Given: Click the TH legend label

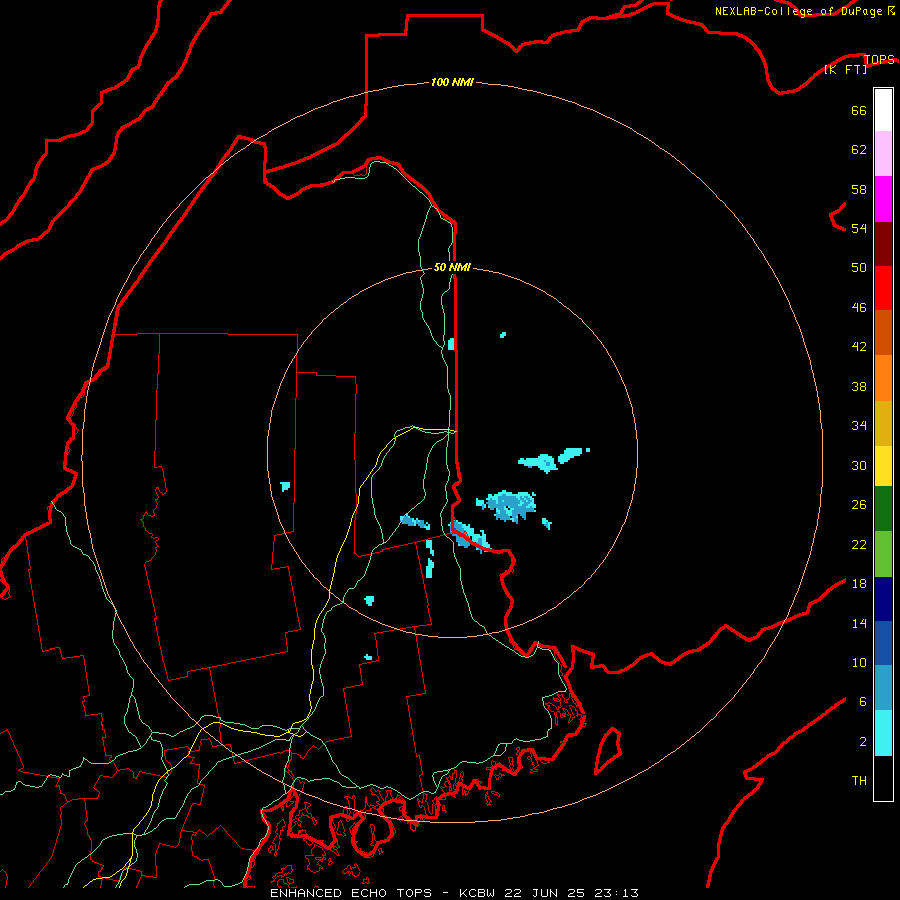Looking at the screenshot, I should coord(859,781).
